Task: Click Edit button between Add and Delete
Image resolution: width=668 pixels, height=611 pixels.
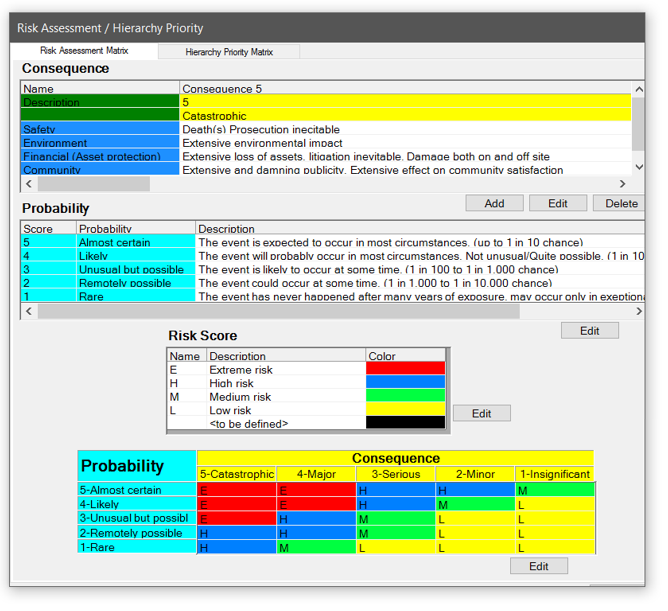Action: tap(557, 203)
